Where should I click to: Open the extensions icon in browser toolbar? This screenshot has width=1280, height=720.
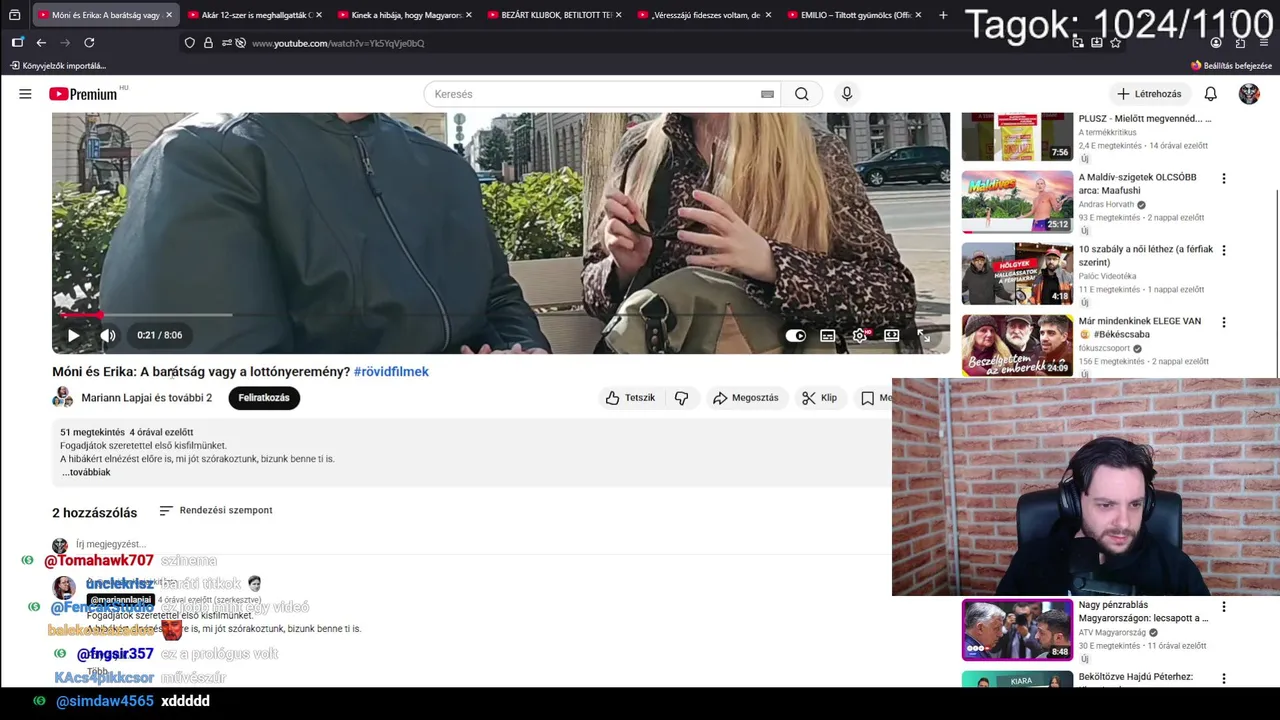point(1240,43)
